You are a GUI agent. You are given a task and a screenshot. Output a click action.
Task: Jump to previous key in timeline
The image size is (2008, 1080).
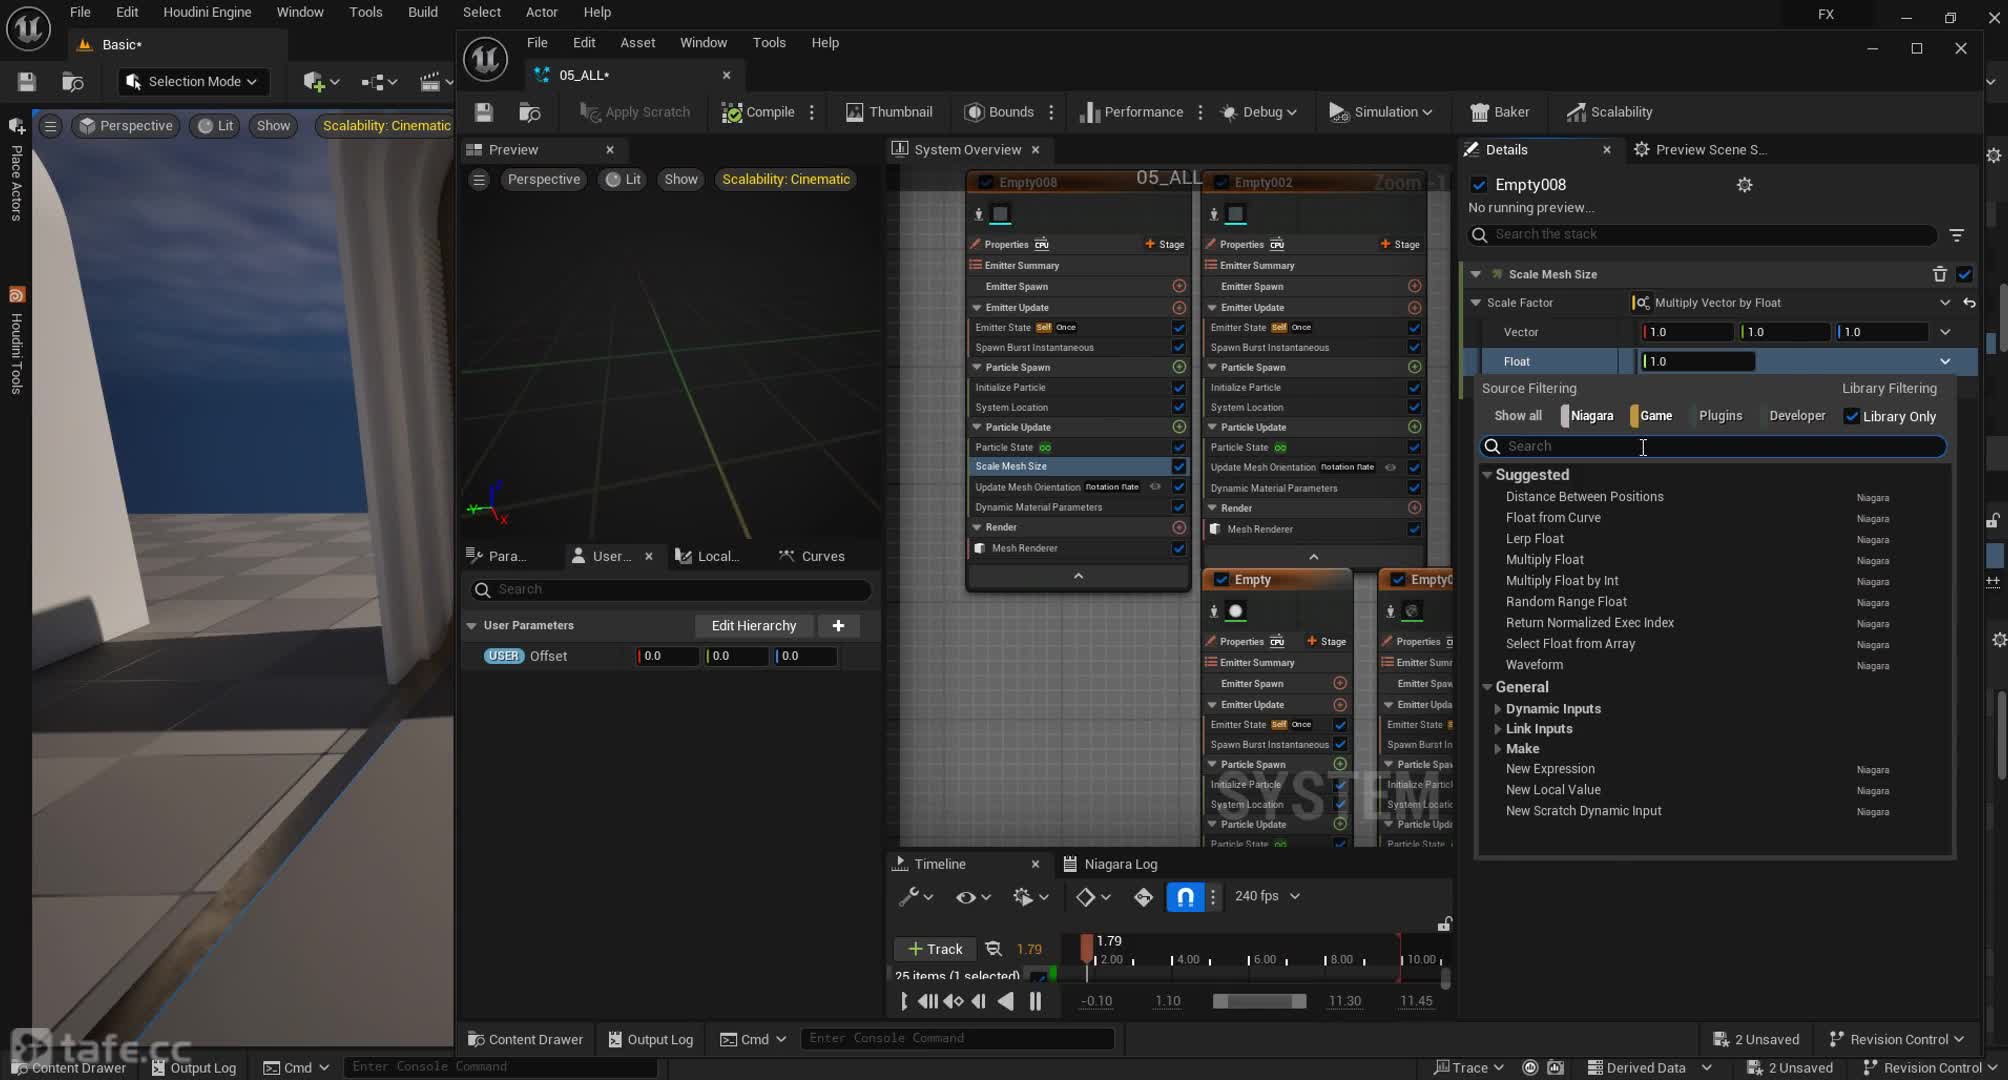[x=953, y=1001]
